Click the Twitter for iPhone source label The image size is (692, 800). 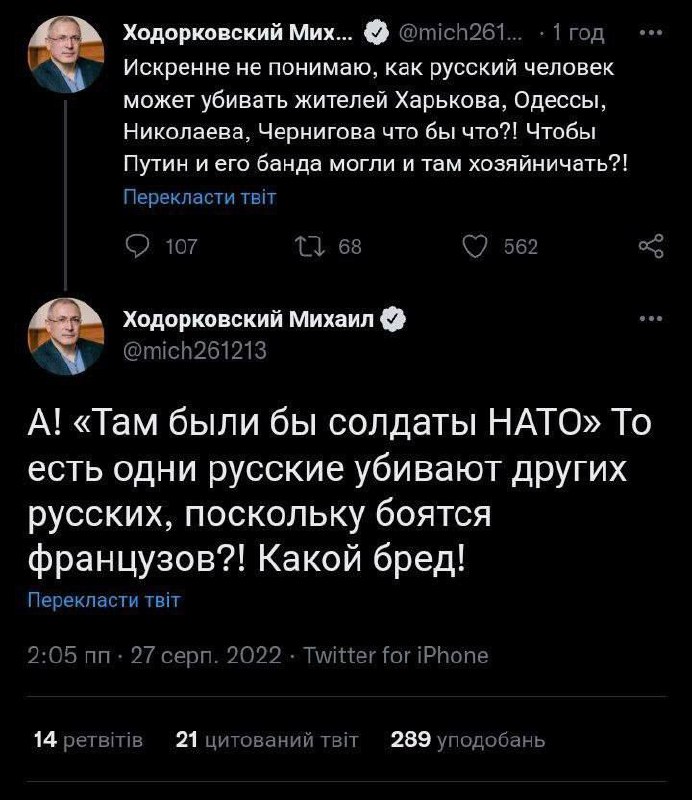(395, 656)
